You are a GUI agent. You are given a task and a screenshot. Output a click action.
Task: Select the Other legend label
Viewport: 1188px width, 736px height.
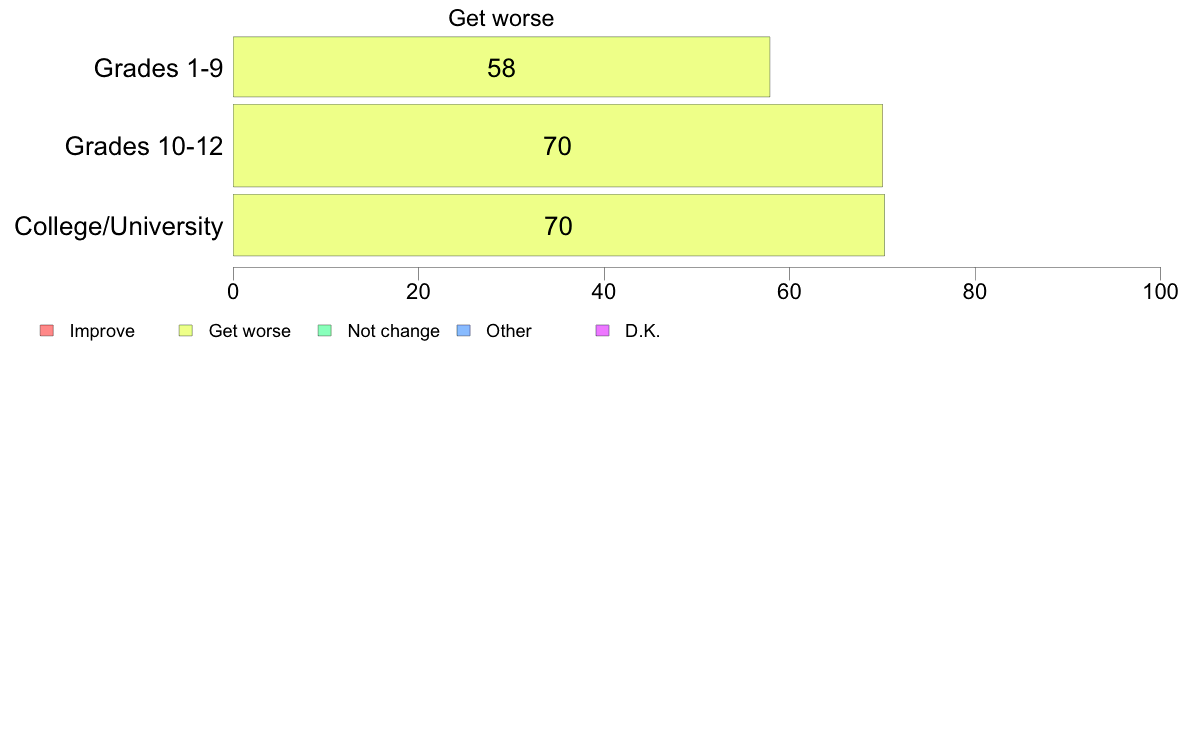pos(508,331)
